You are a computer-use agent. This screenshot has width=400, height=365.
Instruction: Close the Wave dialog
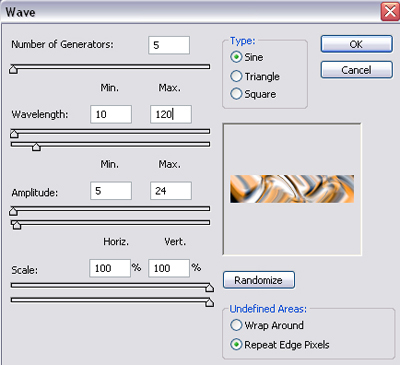coord(390,12)
